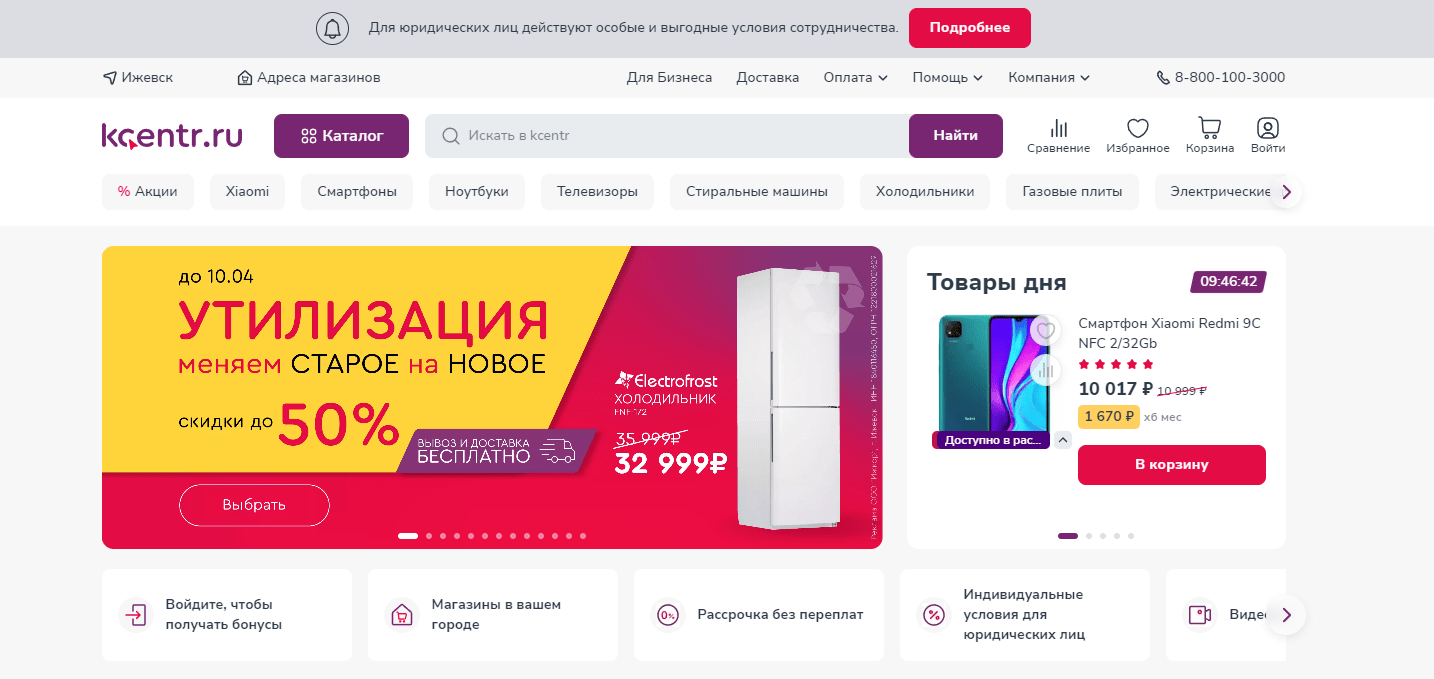Expand the Помощь dropdown menu
The width and height of the screenshot is (1434, 679).
947,77
